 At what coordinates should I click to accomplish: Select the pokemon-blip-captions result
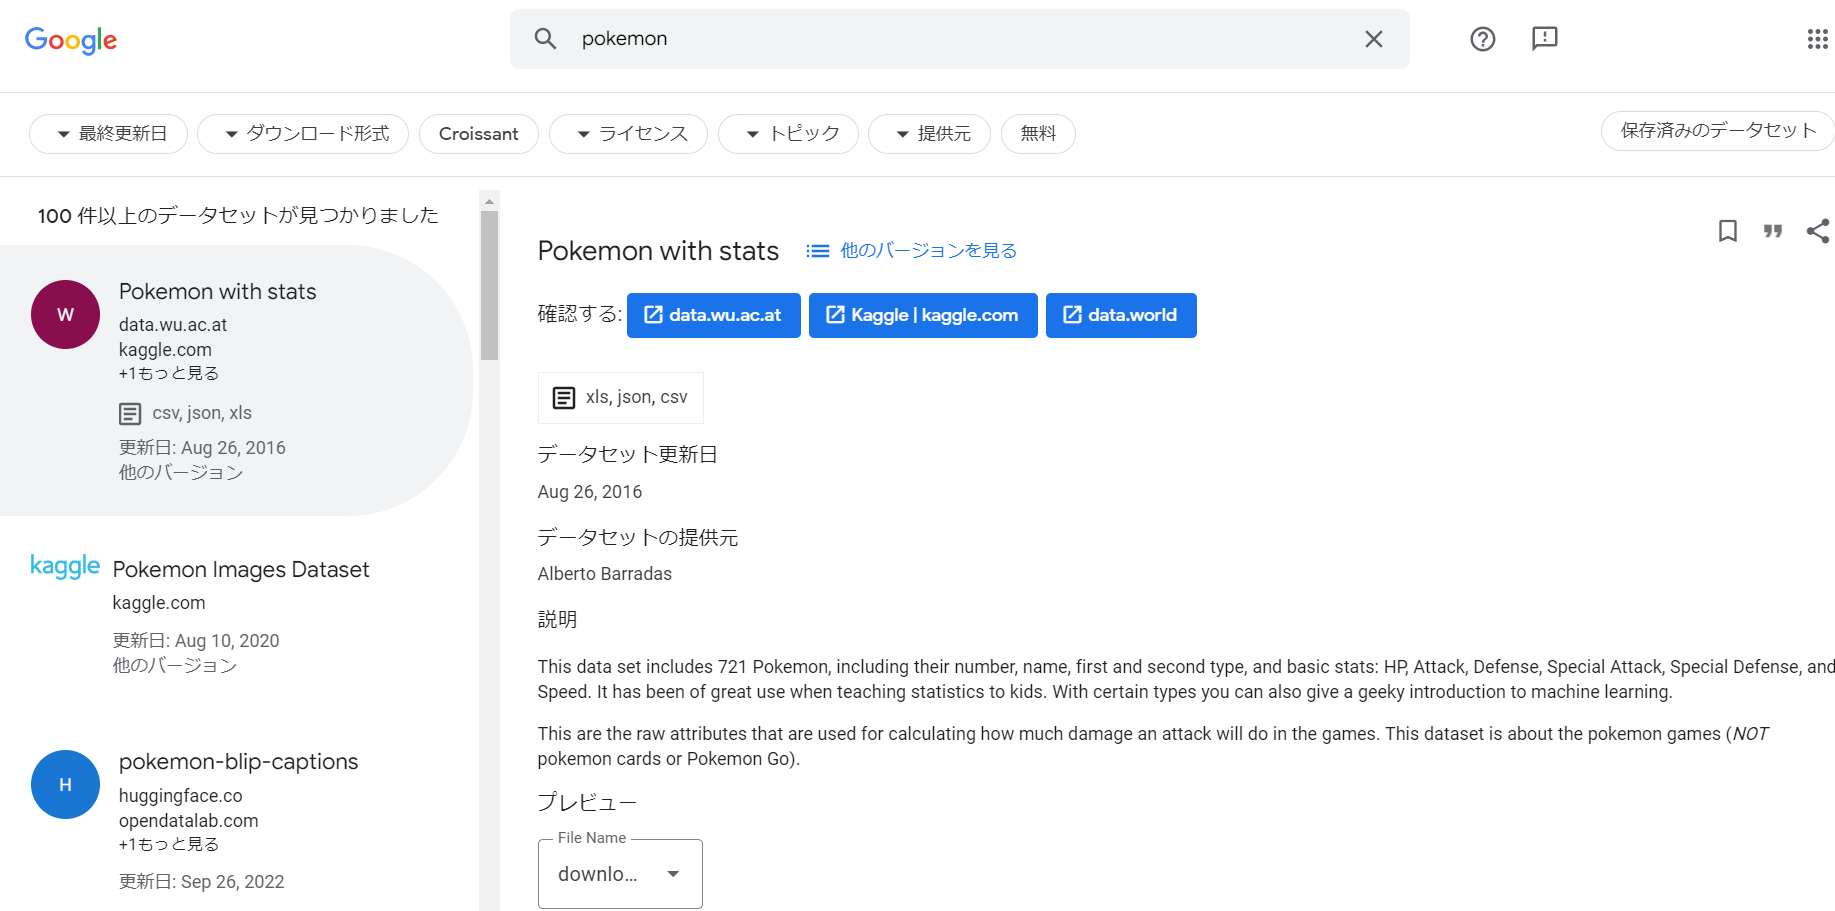[238, 762]
